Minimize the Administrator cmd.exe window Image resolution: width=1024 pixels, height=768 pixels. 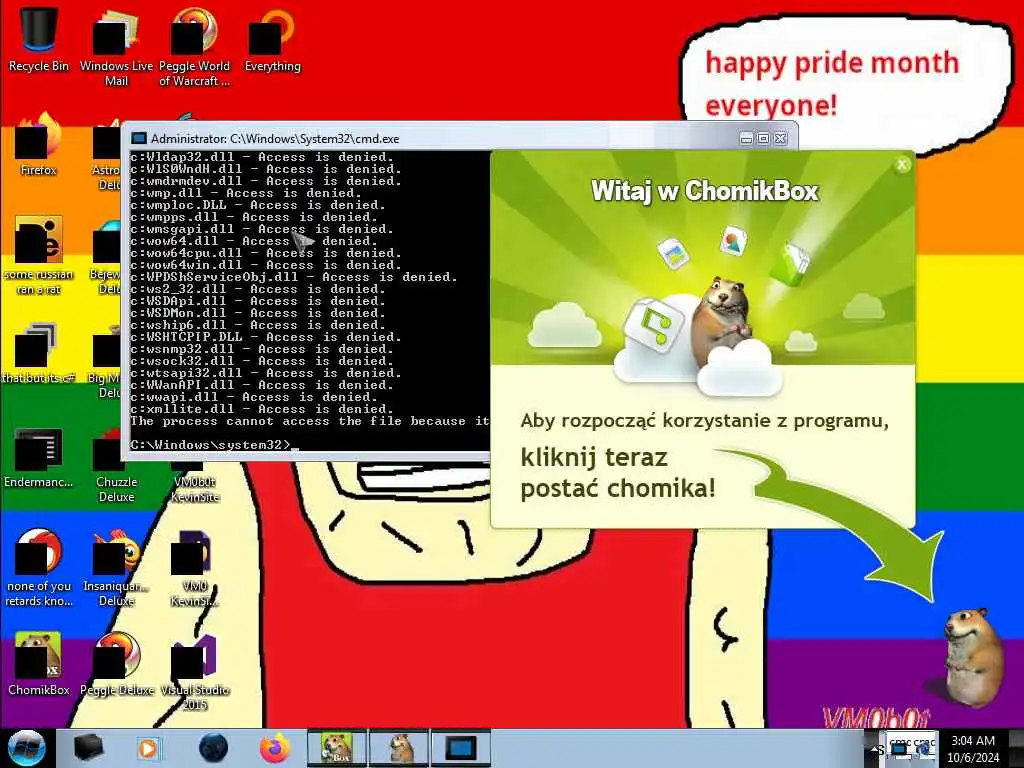click(746, 138)
